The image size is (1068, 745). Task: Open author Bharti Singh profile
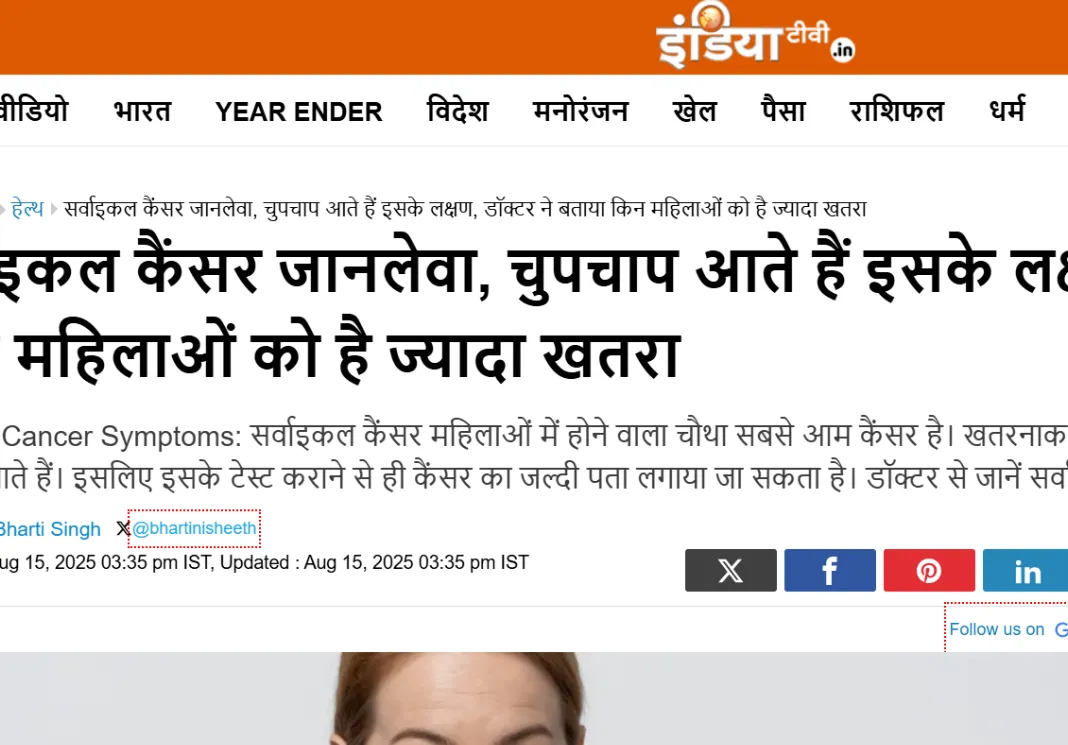pyautogui.click(x=50, y=529)
